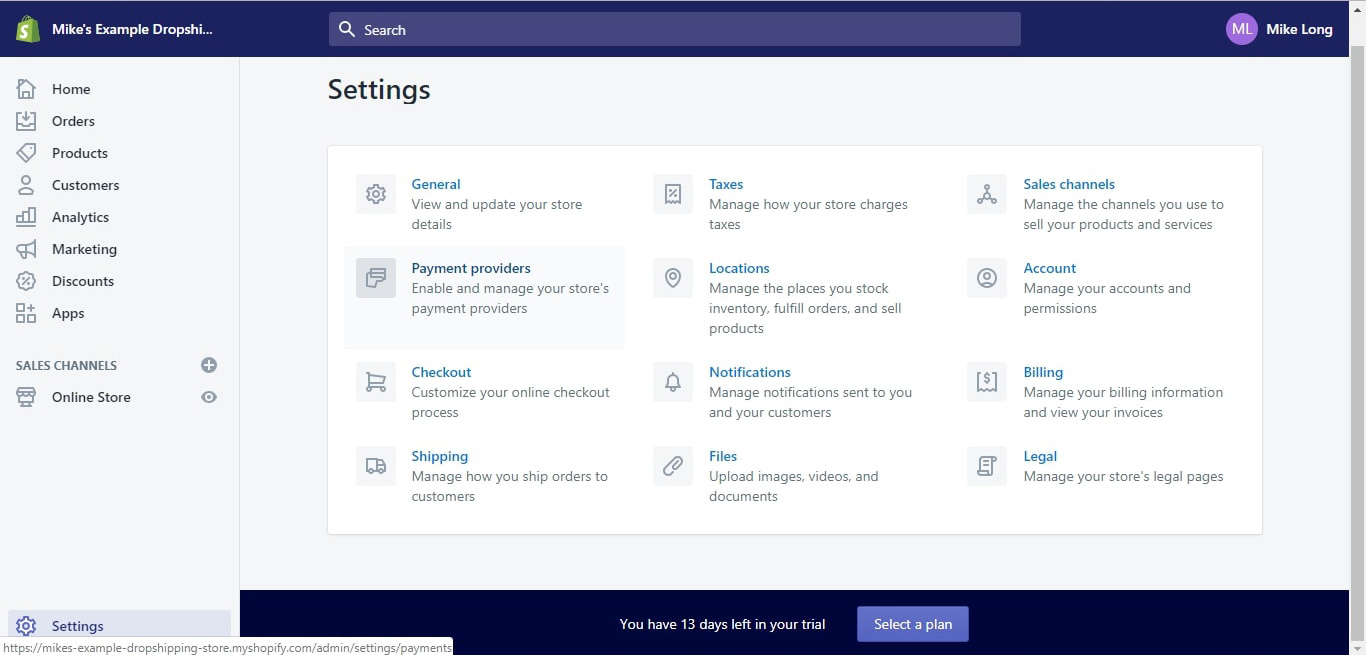
Task: Click the page's vertical scrollbar
Action: coord(1357,300)
